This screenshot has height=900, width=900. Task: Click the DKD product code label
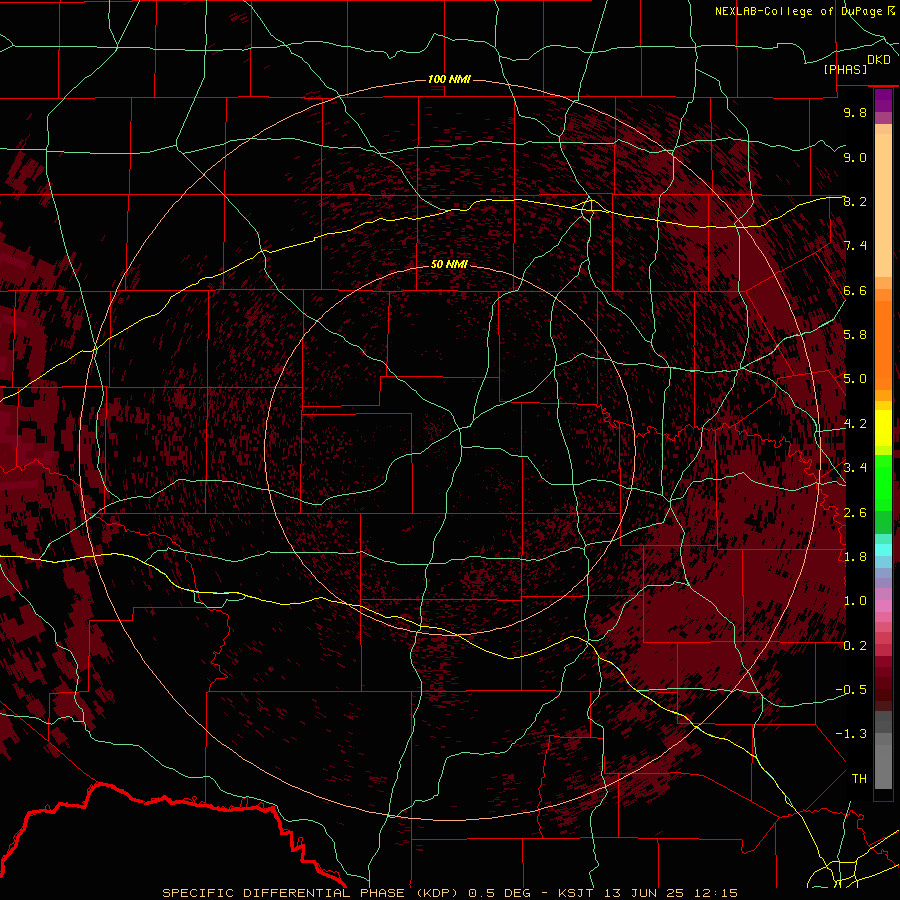pos(878,60)
